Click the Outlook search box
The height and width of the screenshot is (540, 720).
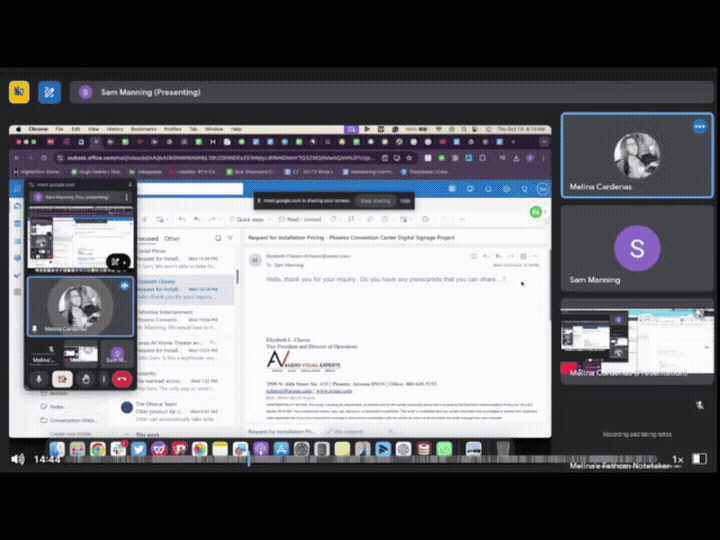[190, 189]
